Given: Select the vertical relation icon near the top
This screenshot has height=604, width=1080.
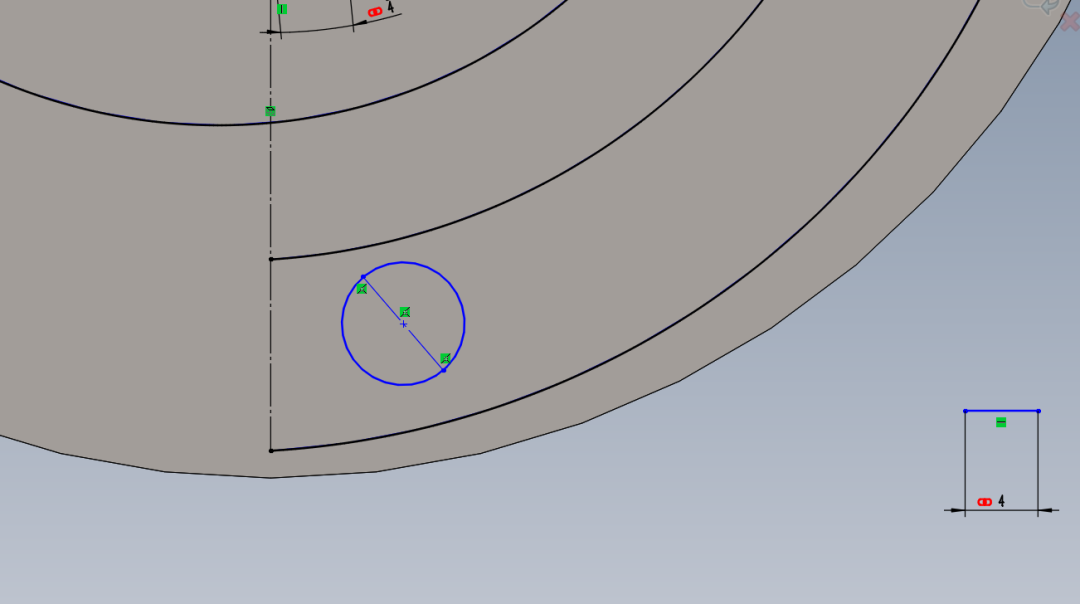Looking at the screenshot, I should [x=282, y=9].
